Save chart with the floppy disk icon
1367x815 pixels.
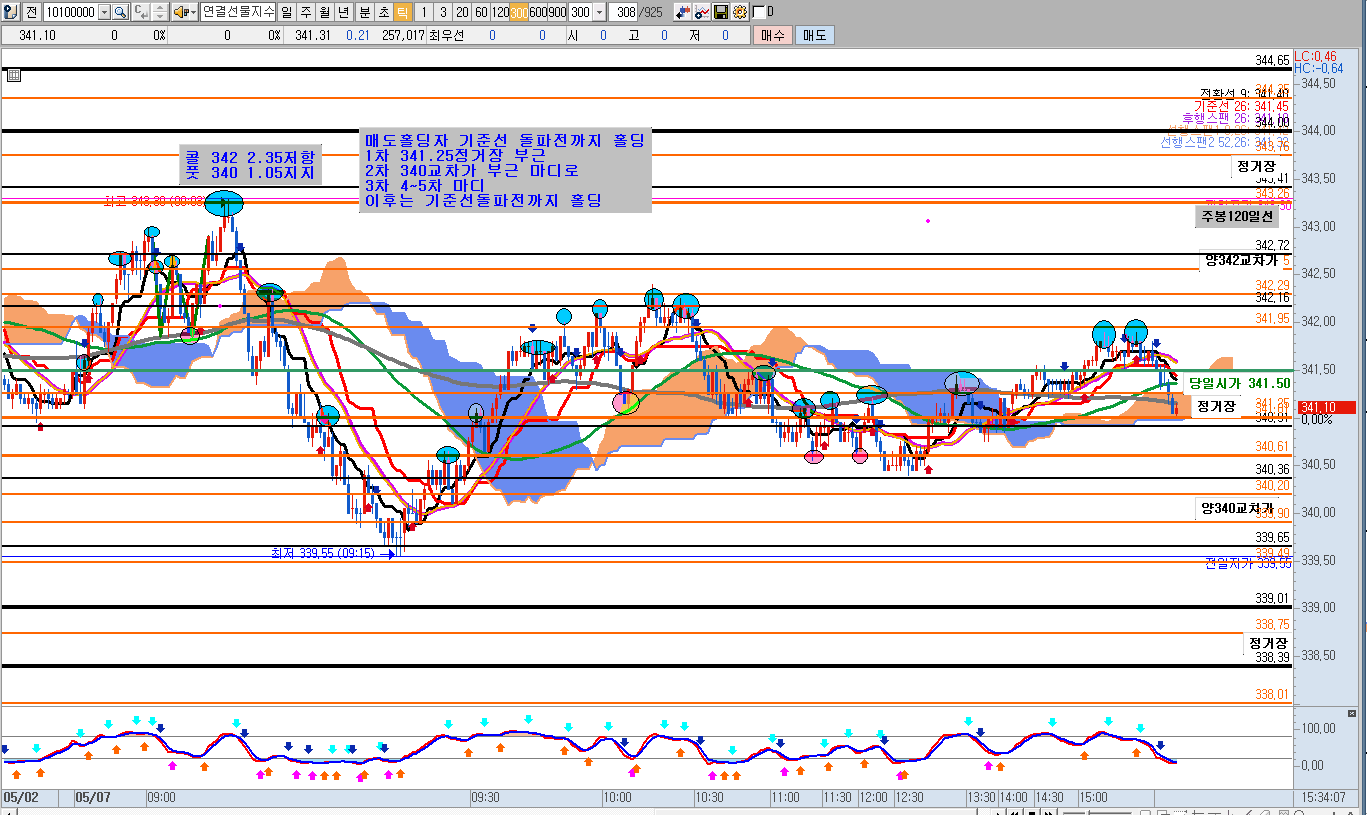coord(720,12)
